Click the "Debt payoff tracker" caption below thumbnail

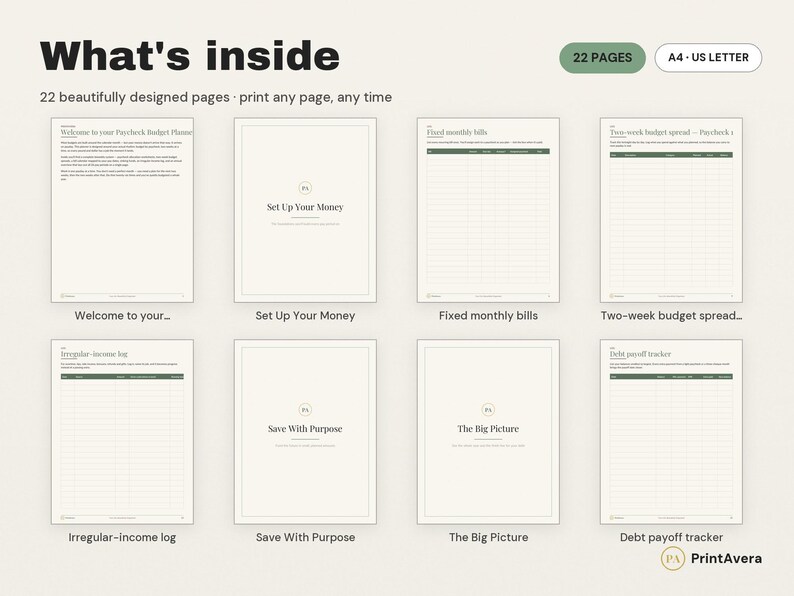click(671, 537)
